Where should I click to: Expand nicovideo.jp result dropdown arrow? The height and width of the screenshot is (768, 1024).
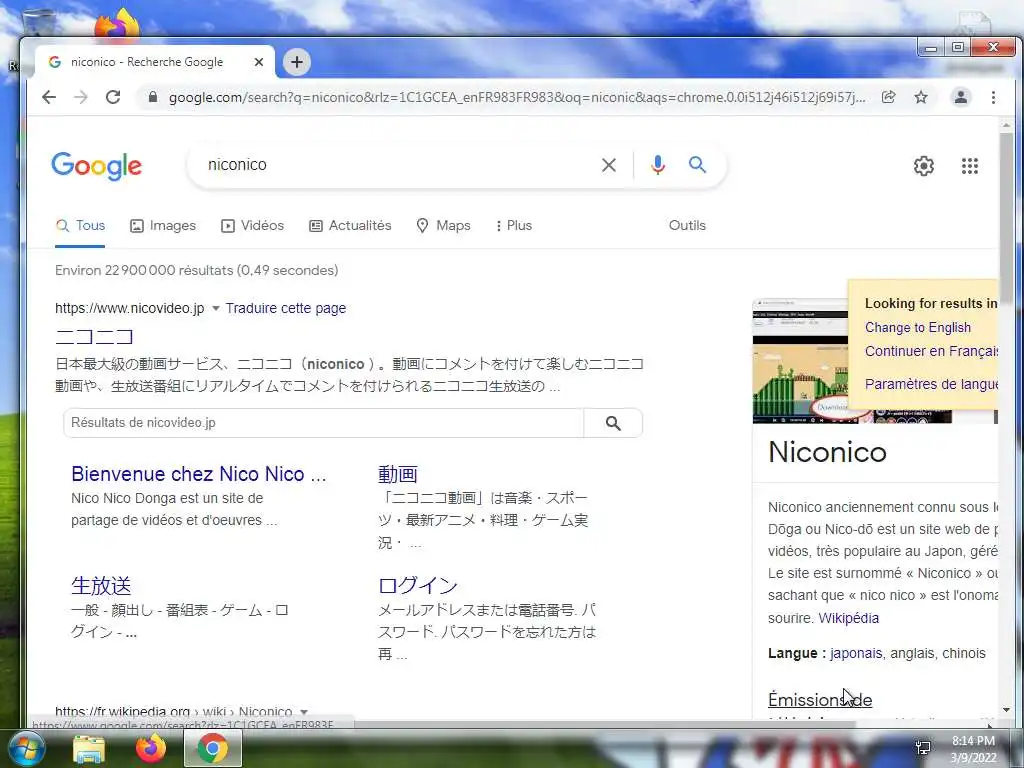point(216,308)
